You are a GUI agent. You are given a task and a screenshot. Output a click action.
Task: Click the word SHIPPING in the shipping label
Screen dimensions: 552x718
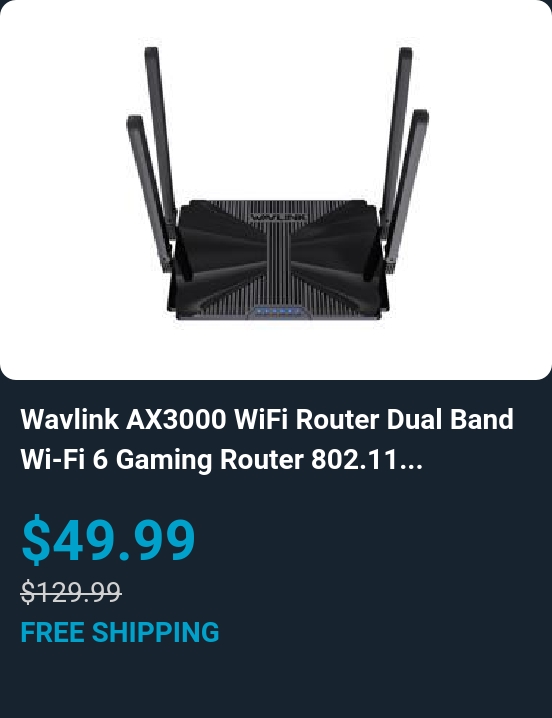point(155,632)
